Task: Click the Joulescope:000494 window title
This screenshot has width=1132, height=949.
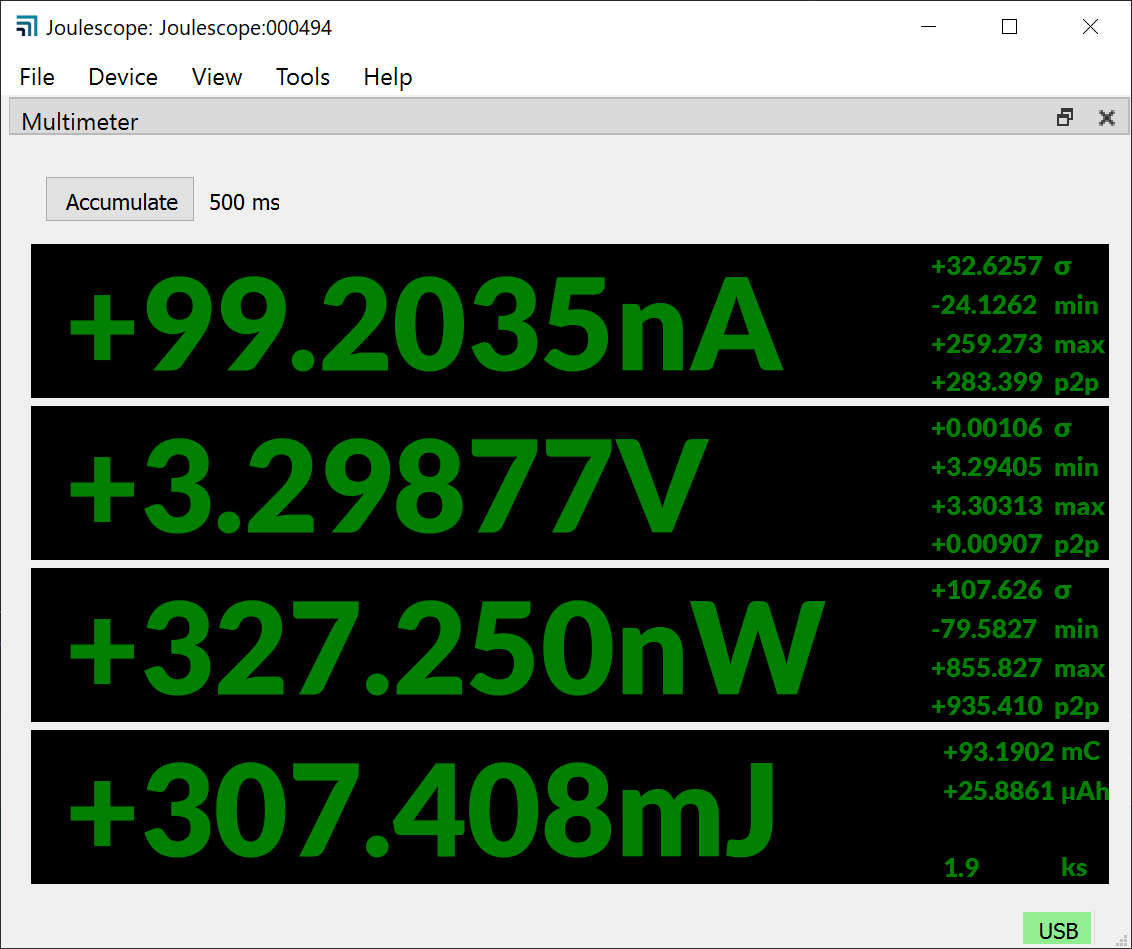Action: pos(189,27)
